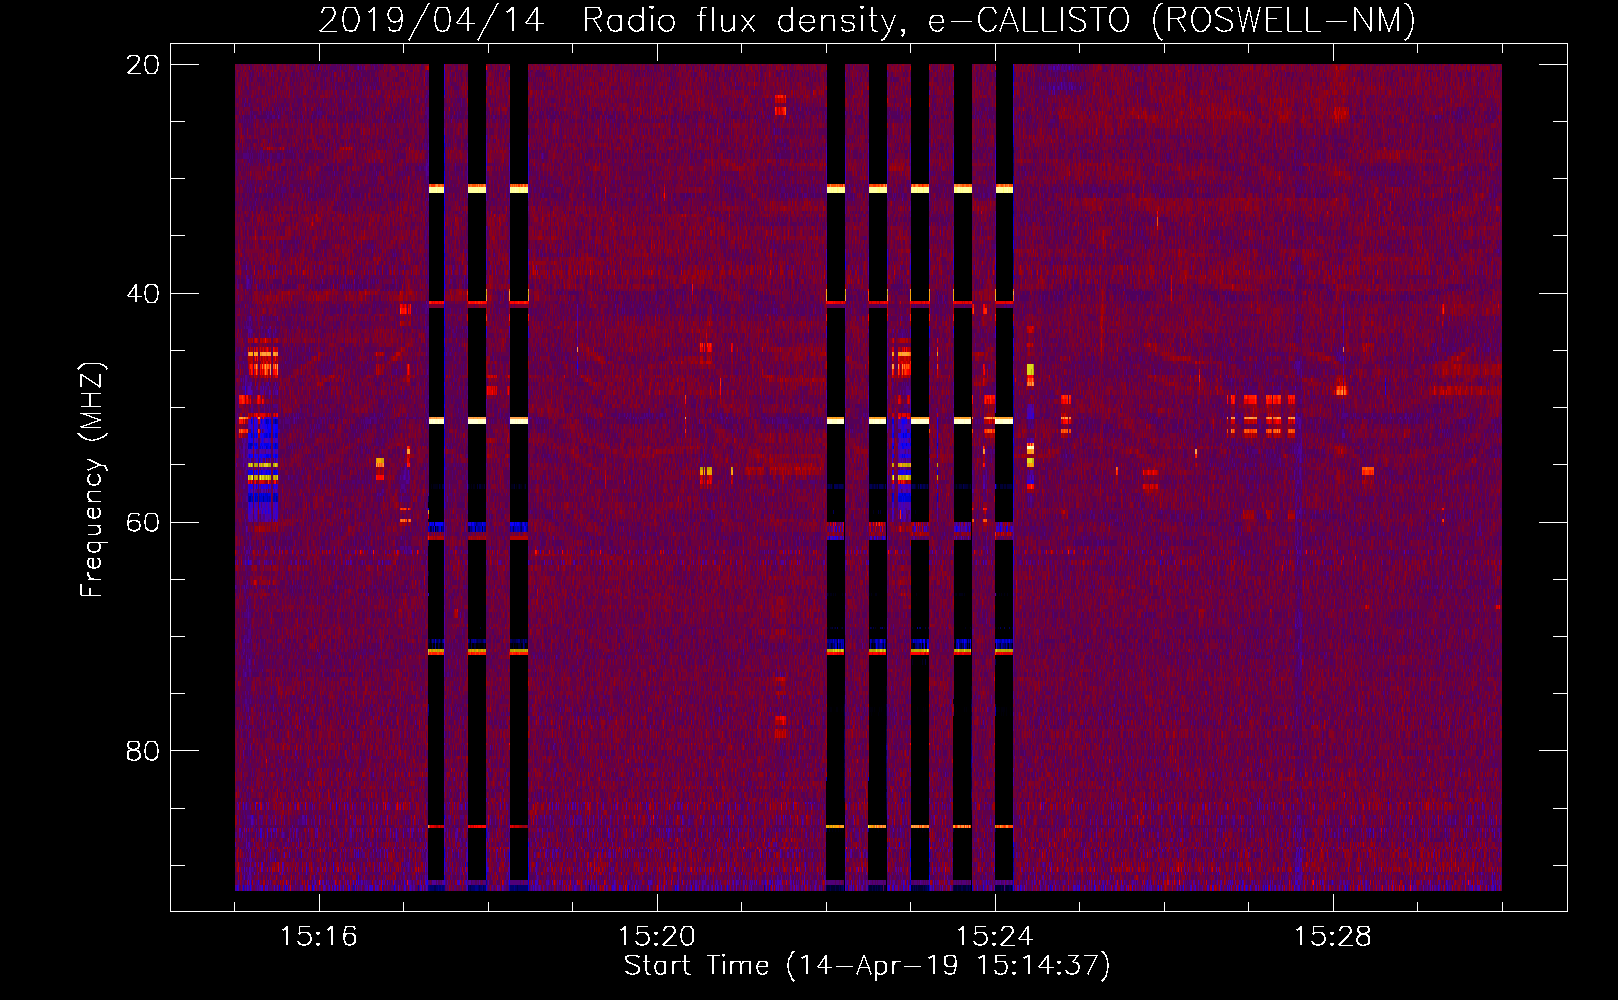Click the frequency label 40
This screenshot has height=1000, width=1618.
pos(143,294)
